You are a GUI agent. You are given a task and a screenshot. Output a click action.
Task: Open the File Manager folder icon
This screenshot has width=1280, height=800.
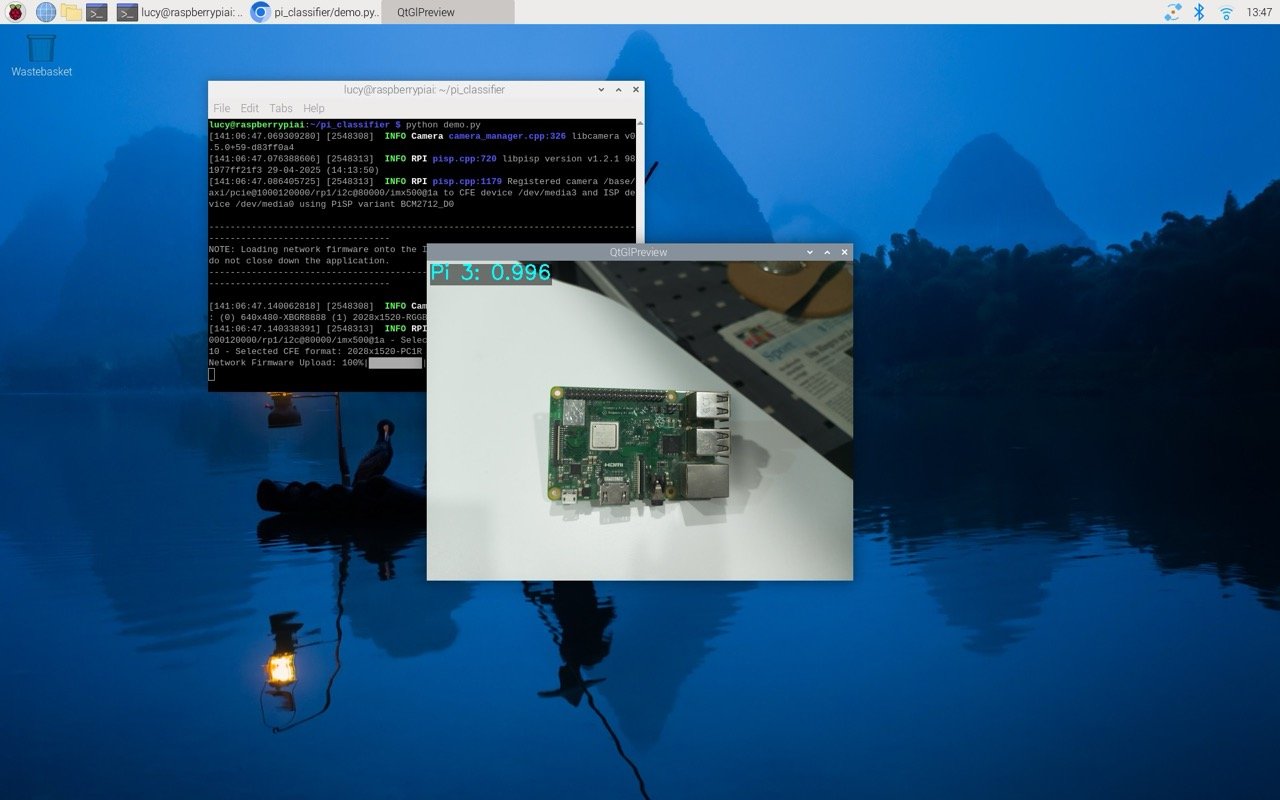71,12
